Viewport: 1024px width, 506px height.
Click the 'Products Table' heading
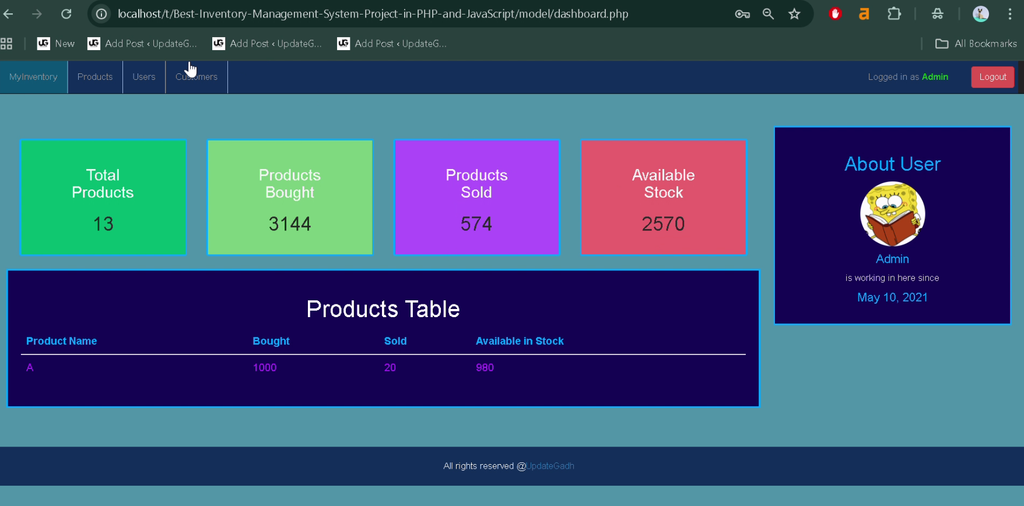pos(383,309)
